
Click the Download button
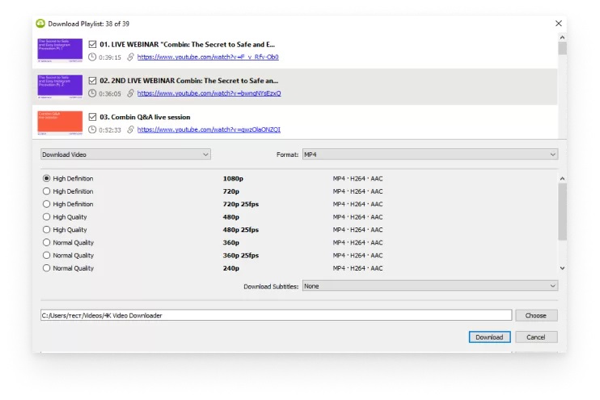pyautogui.click(x=489, y=337)
